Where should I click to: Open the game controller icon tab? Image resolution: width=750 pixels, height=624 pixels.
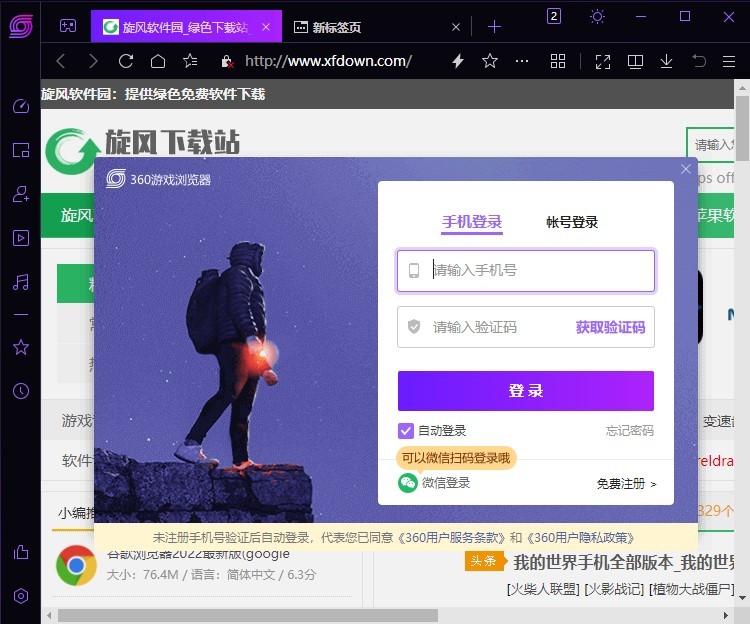click(x=67, y=26)
